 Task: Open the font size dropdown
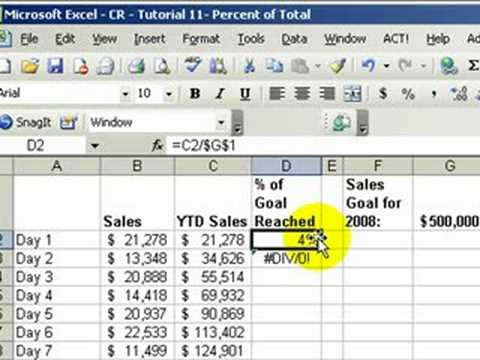169,94
